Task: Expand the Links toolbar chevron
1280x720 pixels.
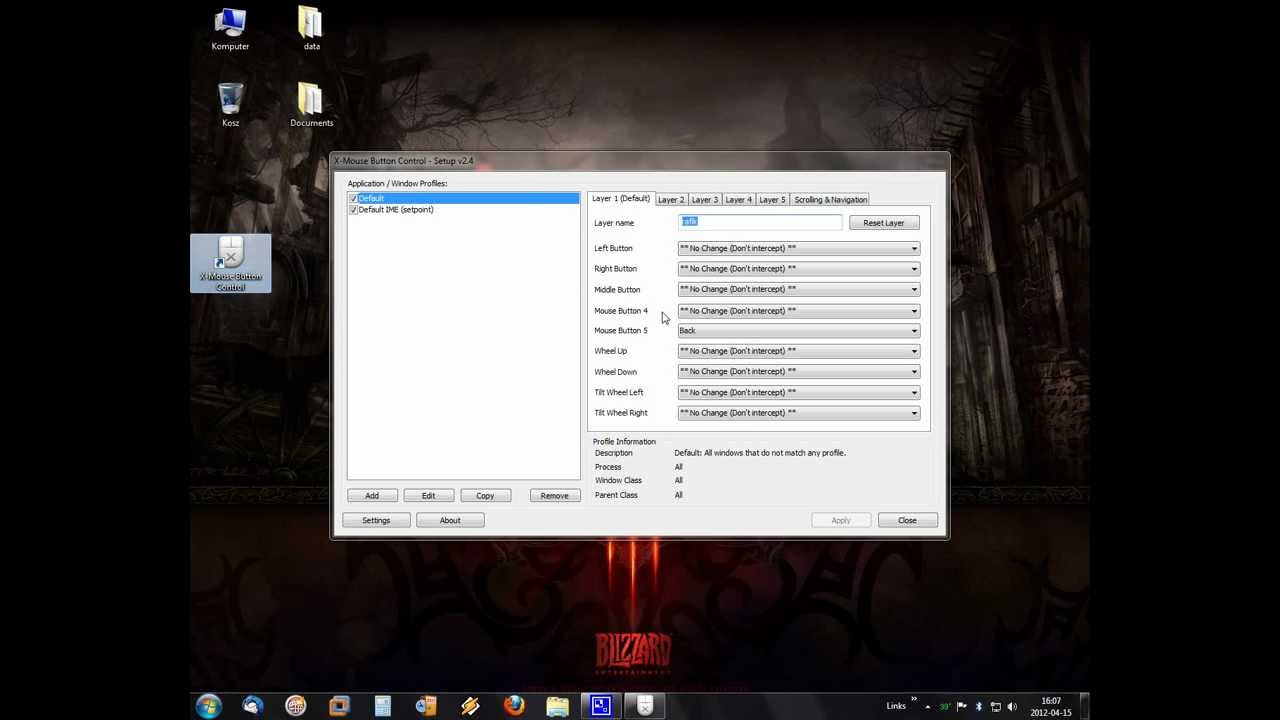Action: click(913, 700)
